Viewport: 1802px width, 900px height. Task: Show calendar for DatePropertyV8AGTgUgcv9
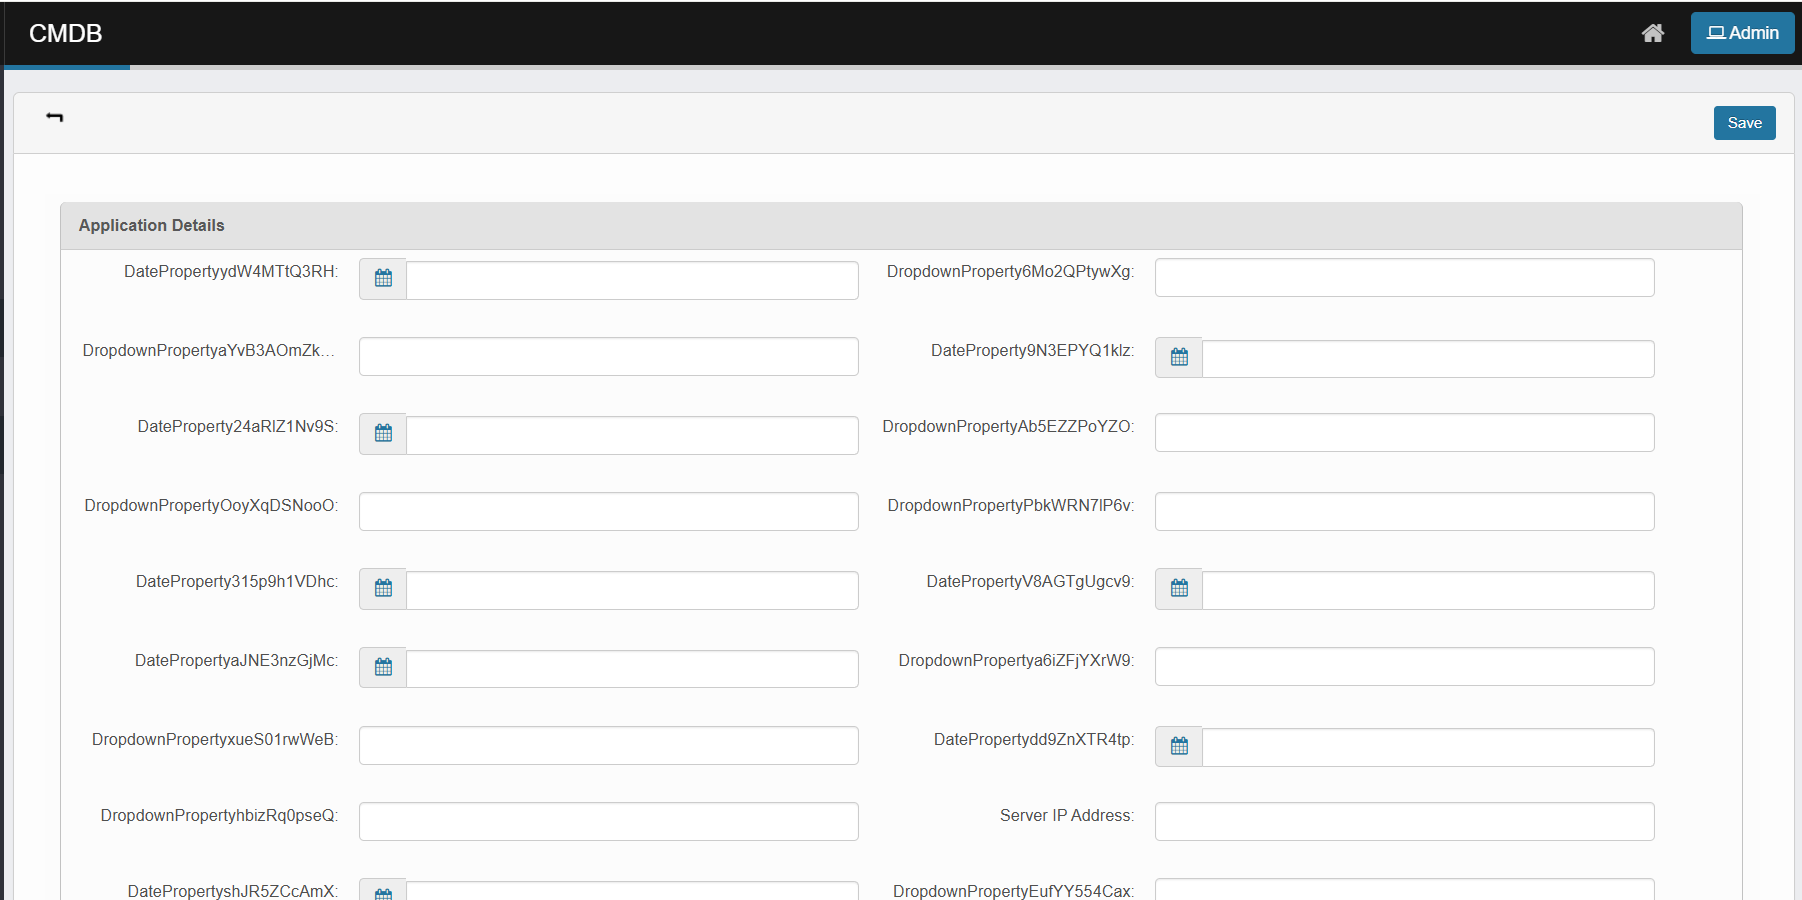point(1179,589)
